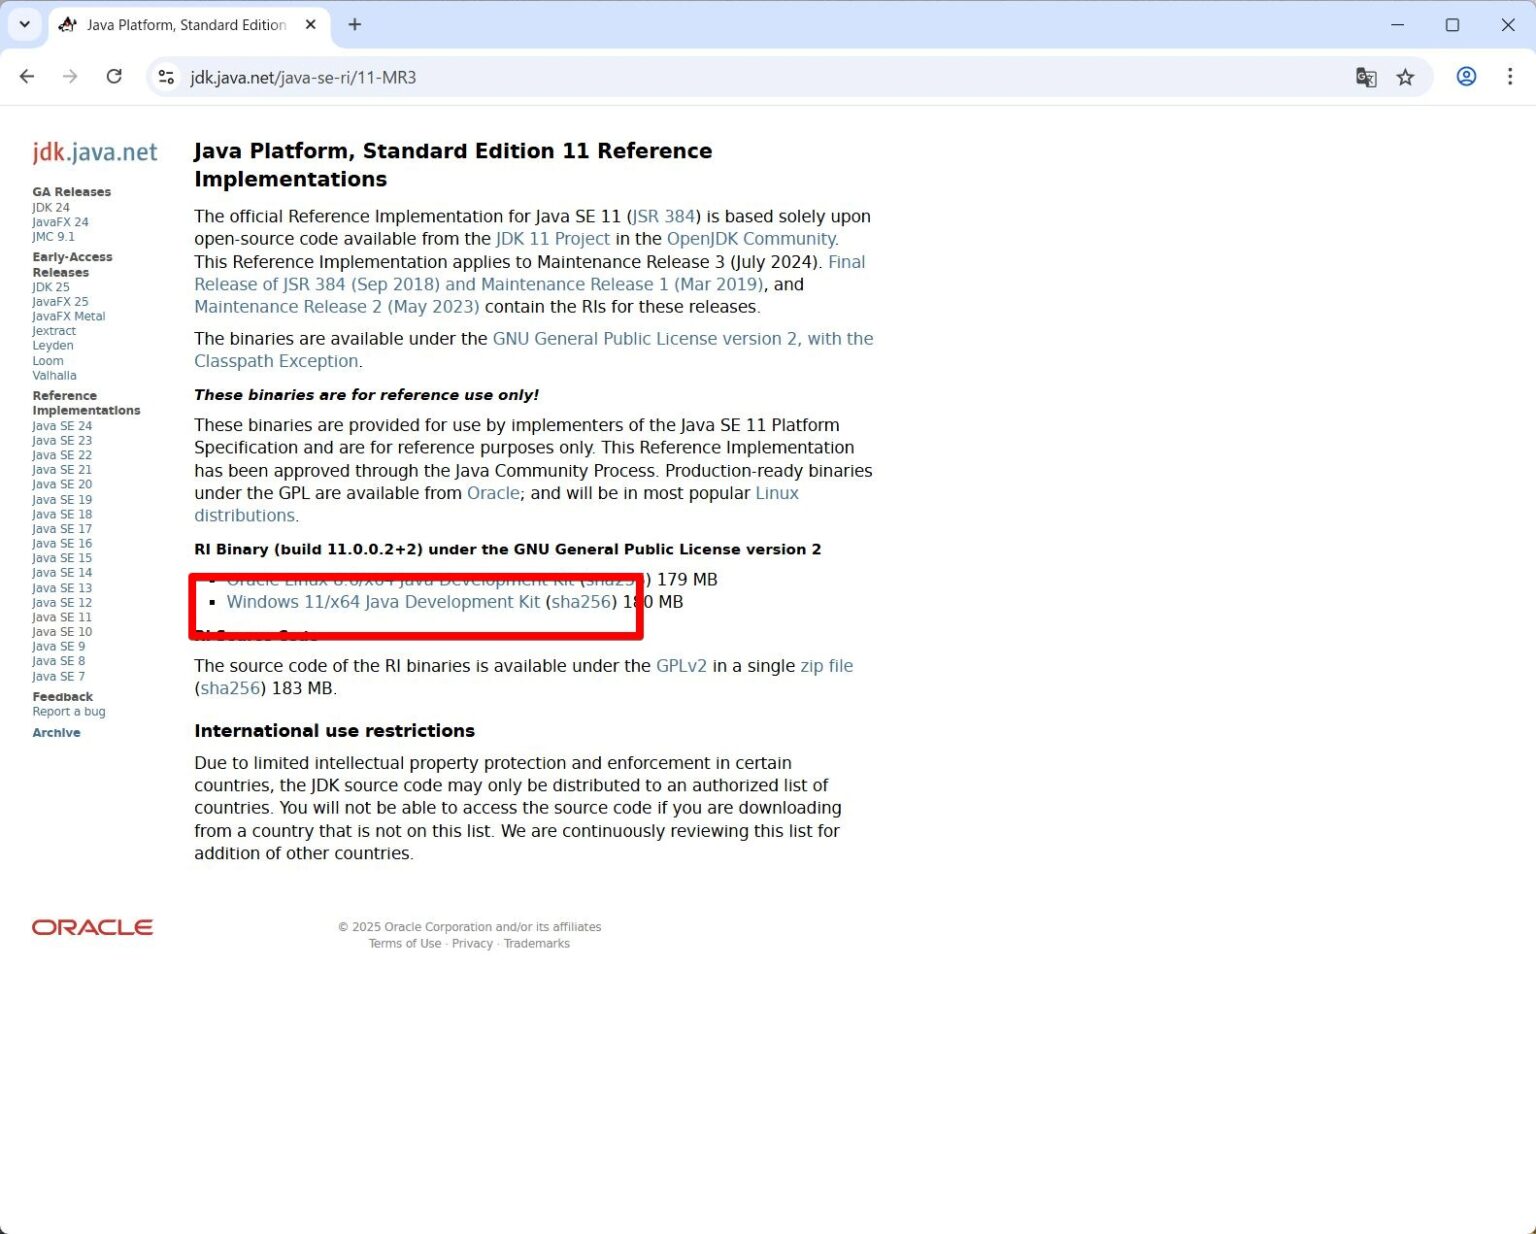
Task: Click the source code zip file link
Action: click(826, 666)
